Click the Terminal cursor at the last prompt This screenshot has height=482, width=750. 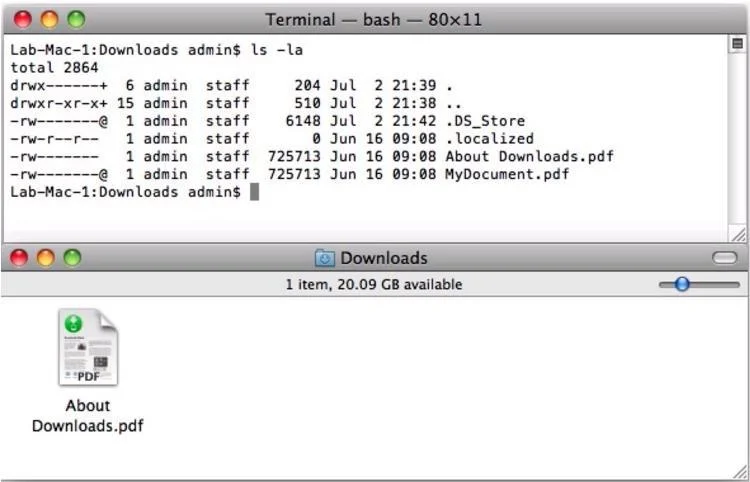[x=254, y=192]
